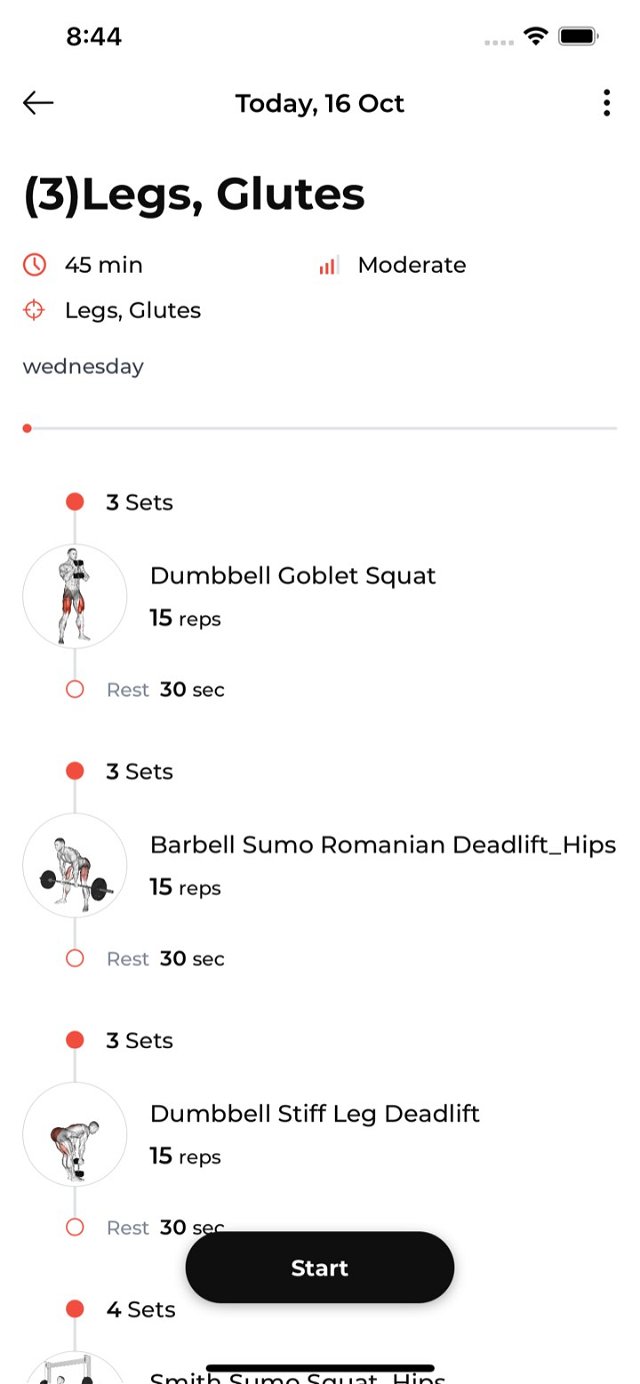Viewport: 640px width, 1384px height.
Task: Select Dumbbell Stiff Leg Deadlift title
Action: [x=315, y=1114]
